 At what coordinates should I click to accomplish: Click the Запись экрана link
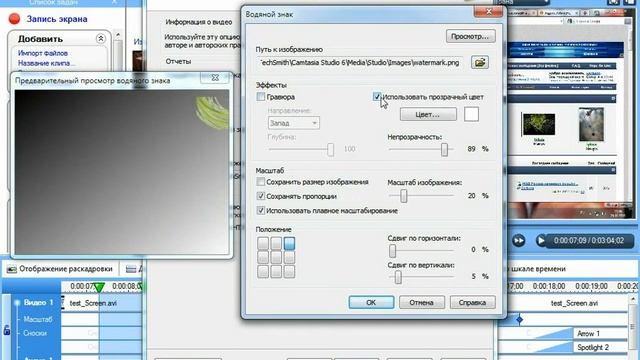[x=57, y=19]
